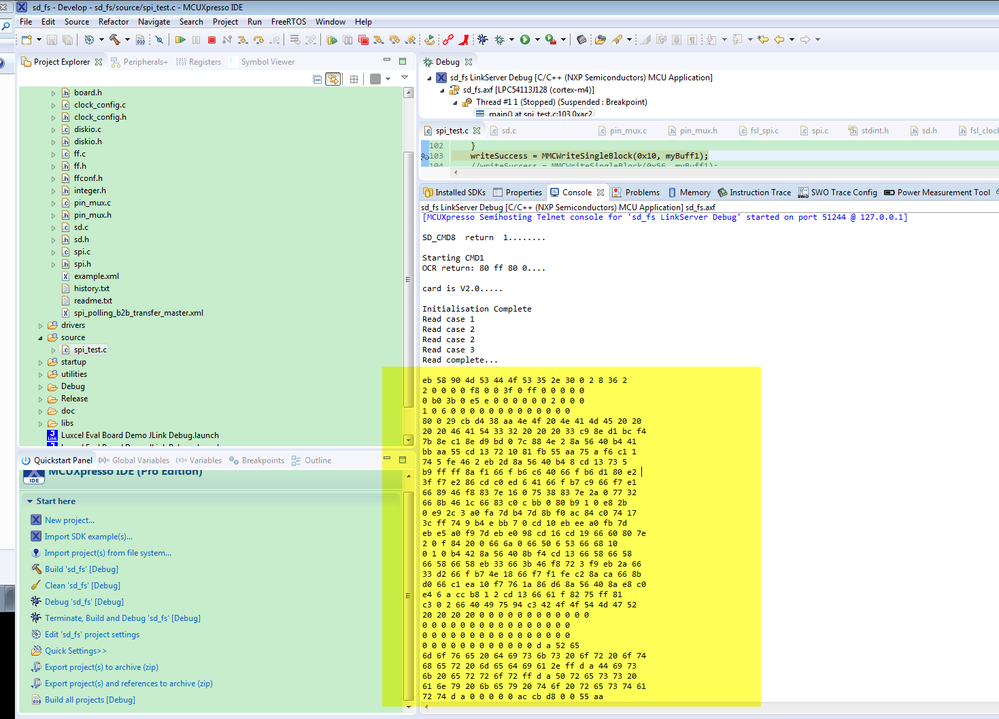This screenshot has height=719, width=999.
Task: Click the Open Element folder icon
Action: click(600, 39)
